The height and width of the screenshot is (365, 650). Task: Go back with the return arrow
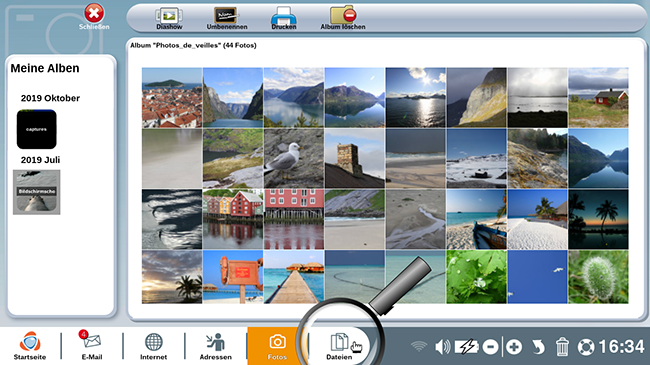coord(538,347)
